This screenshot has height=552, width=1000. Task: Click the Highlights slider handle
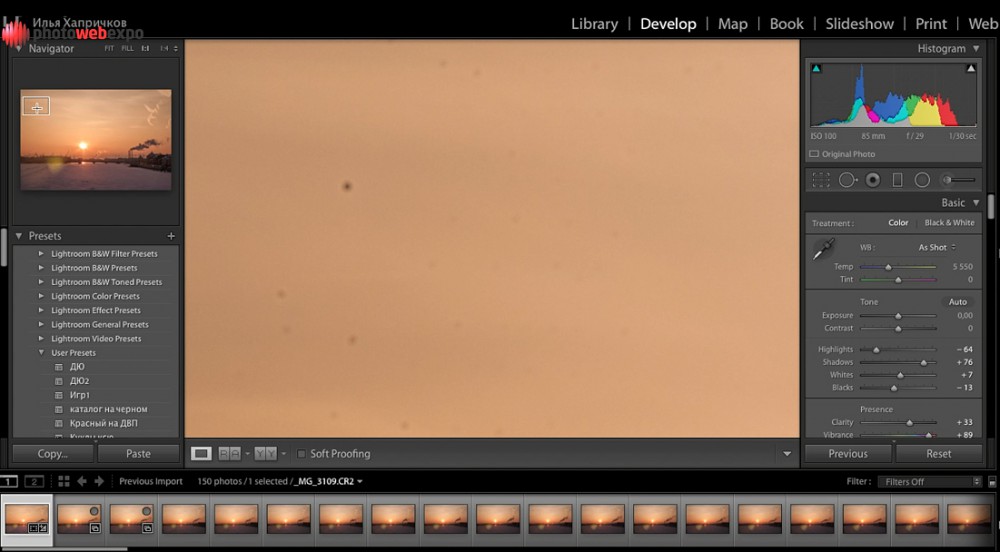coord(876,349)
